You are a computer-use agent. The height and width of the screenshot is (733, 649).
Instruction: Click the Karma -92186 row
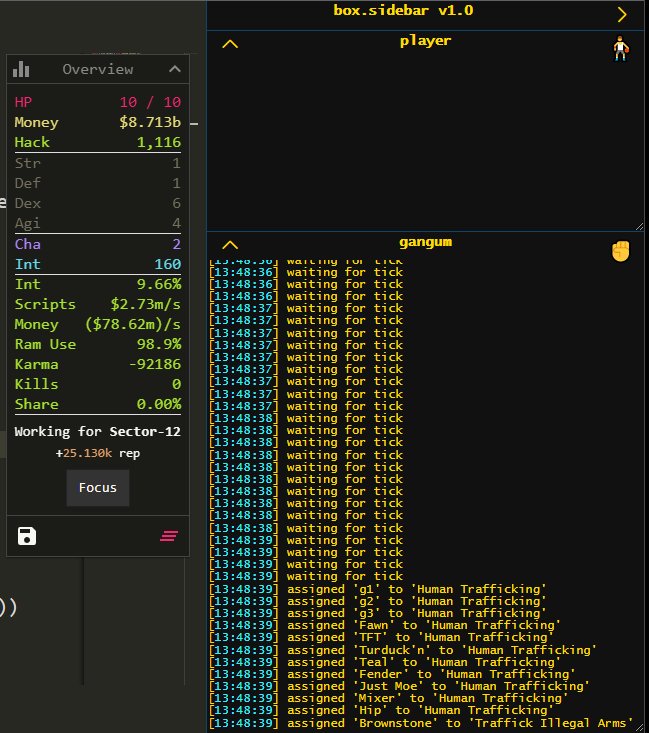(98, 364)
